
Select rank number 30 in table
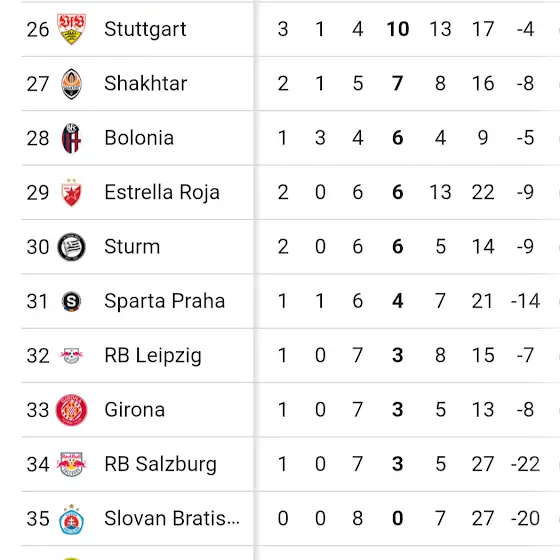[x=38, y=247]
